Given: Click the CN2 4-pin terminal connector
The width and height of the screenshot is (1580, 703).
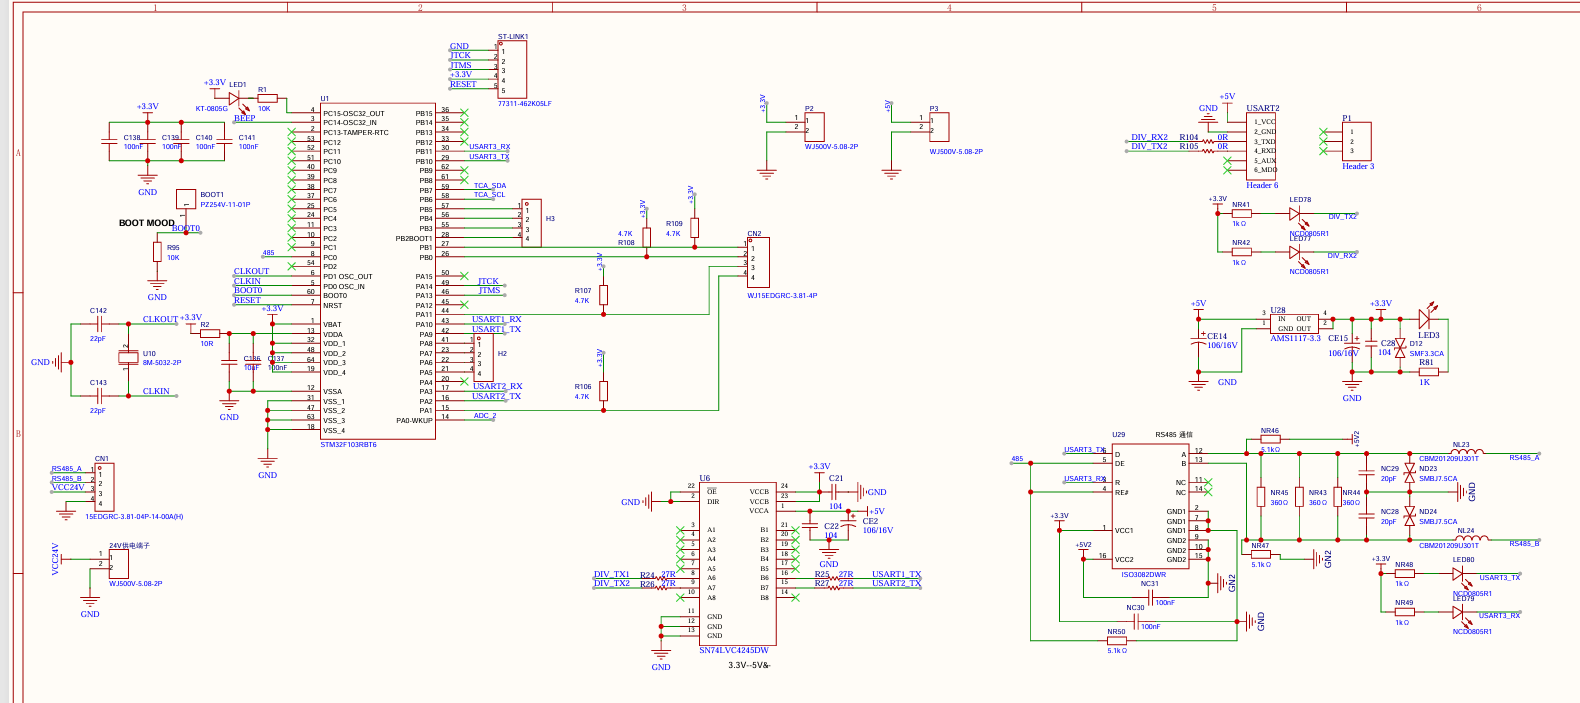Looking at the screenshot, I should [757, 263].
